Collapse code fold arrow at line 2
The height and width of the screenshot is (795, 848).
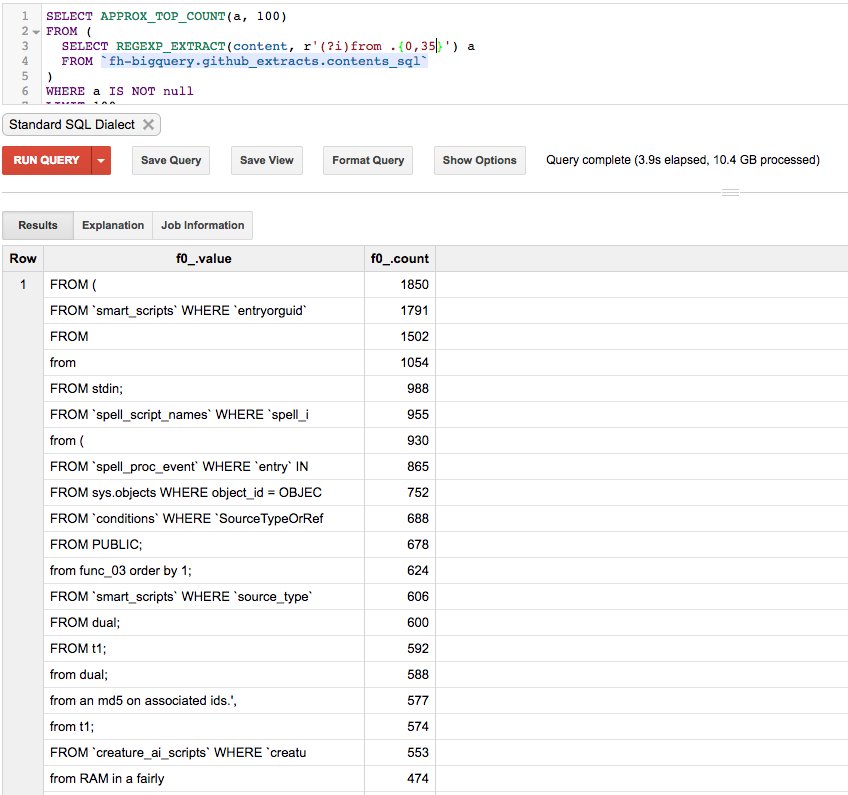tap(36, 32)
